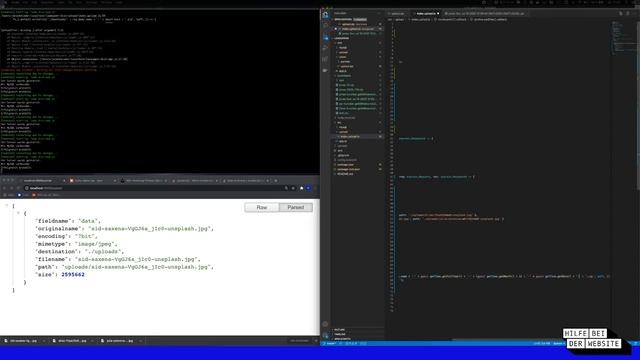Viewport: 640px width, 360px height.
Task: Open the Extensions view in VS Code activity bar
Action: (x=325, y=60)
